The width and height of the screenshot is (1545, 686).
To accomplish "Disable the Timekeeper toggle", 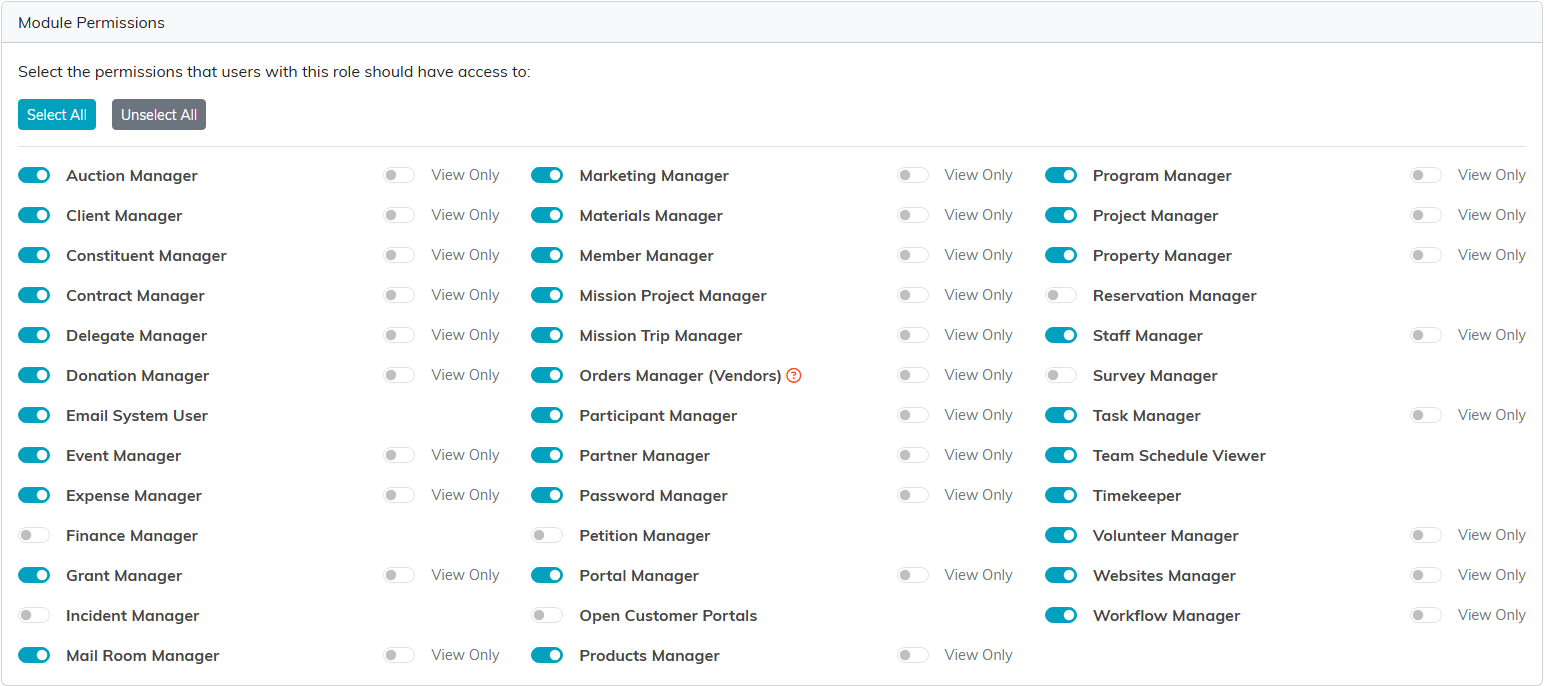I will (1061, 496).
